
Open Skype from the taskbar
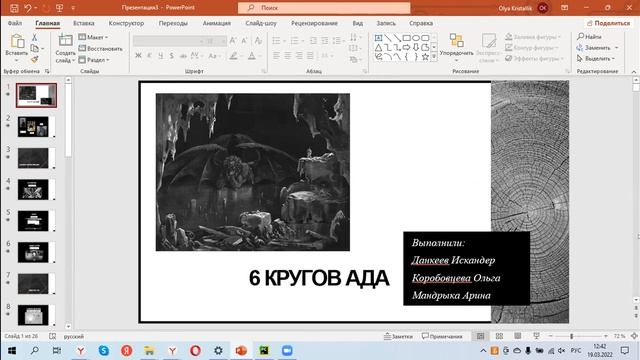(x=104, y=351)
